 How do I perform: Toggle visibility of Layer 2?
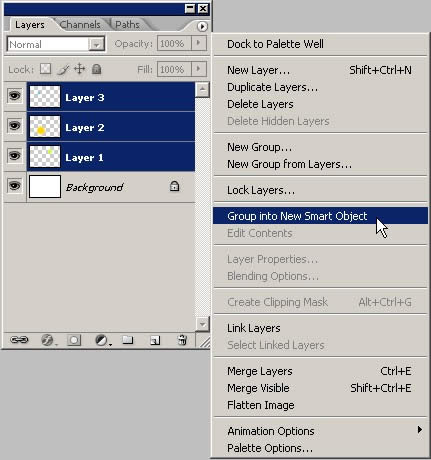click(14, 126)
